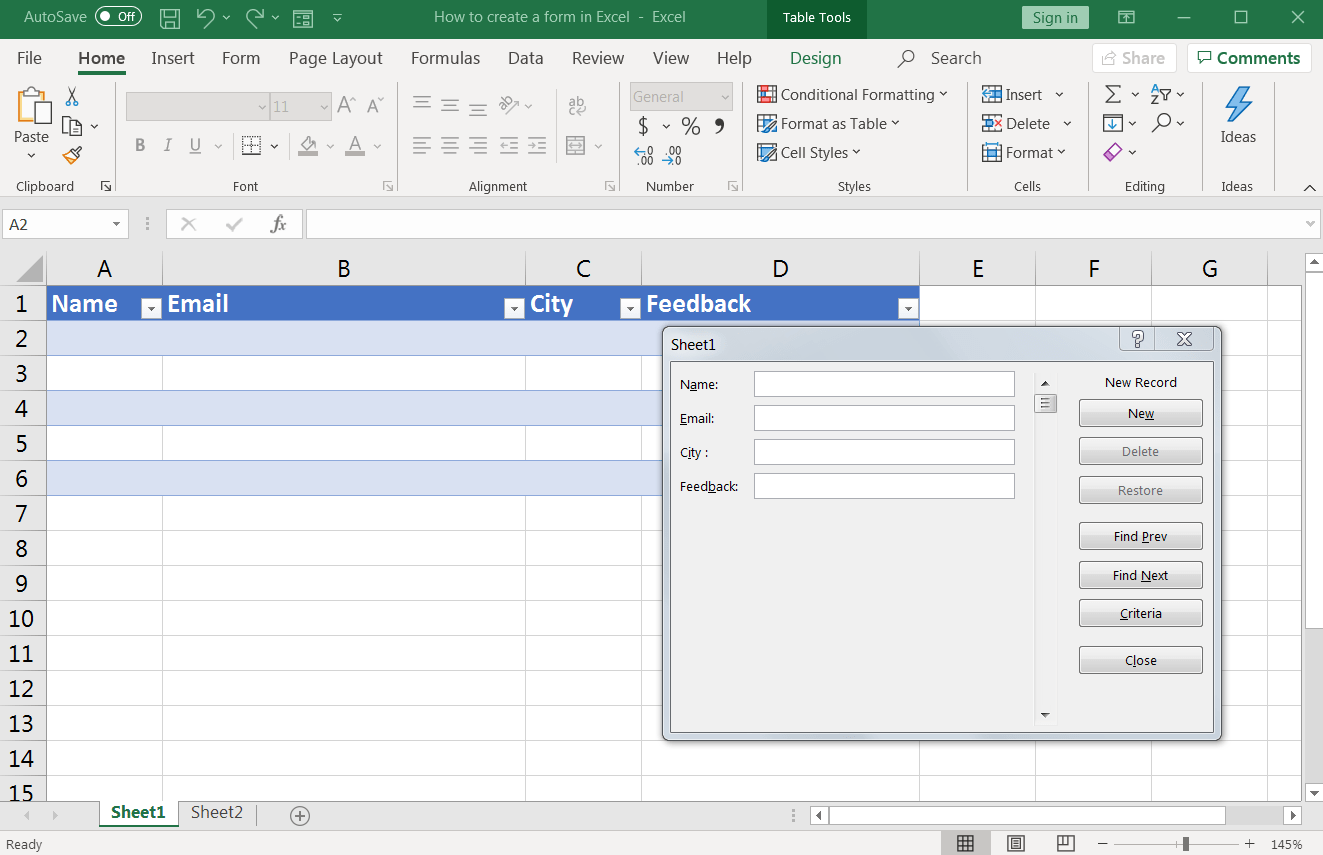The width and height of the screenshot is (1323, 855).
Task: Open the Name Box dropdown arrow
Action: (117, 224)
